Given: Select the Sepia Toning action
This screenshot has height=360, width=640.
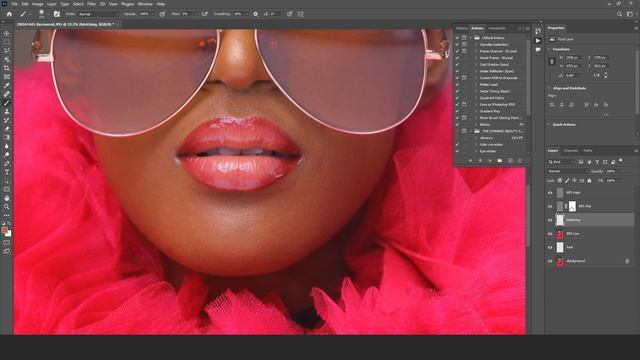Looking at the screenshot, I should [x=494, y=91].
